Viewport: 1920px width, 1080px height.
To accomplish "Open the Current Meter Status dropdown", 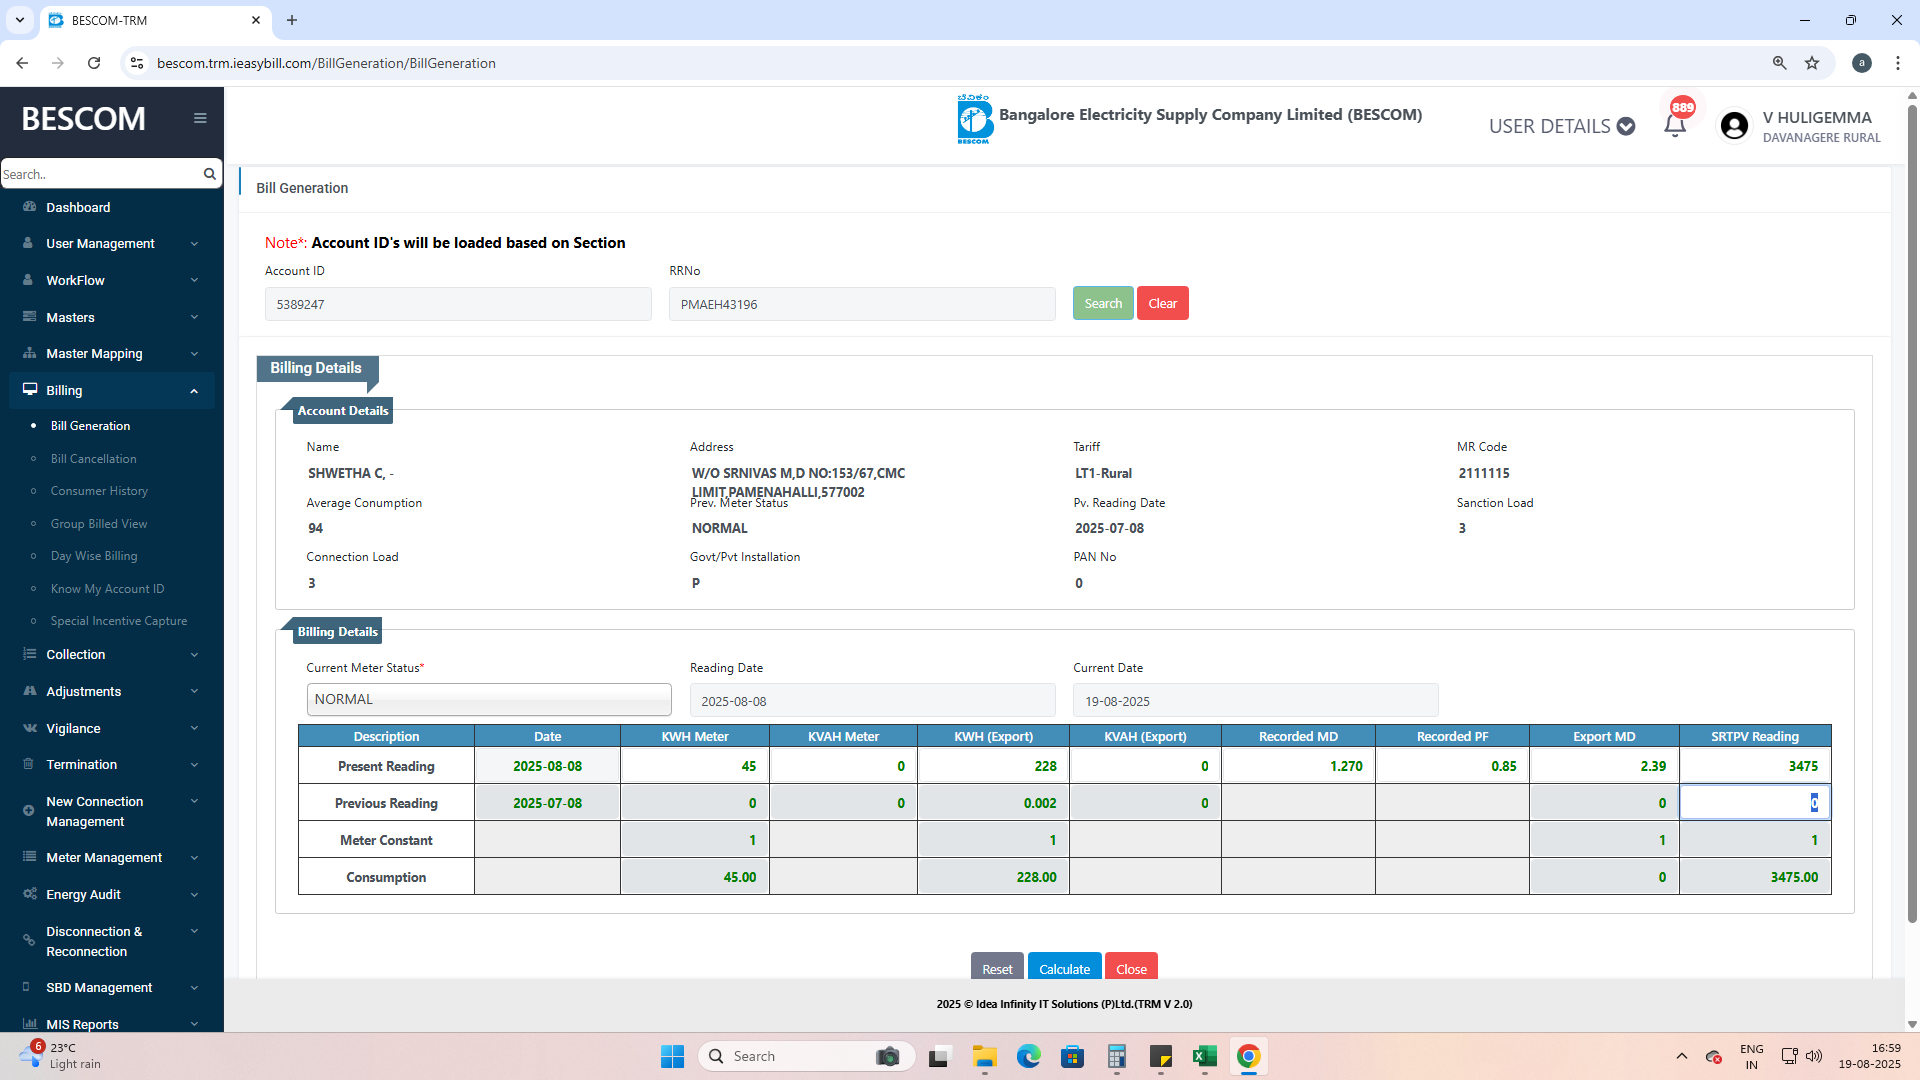I will coord(489,700).
